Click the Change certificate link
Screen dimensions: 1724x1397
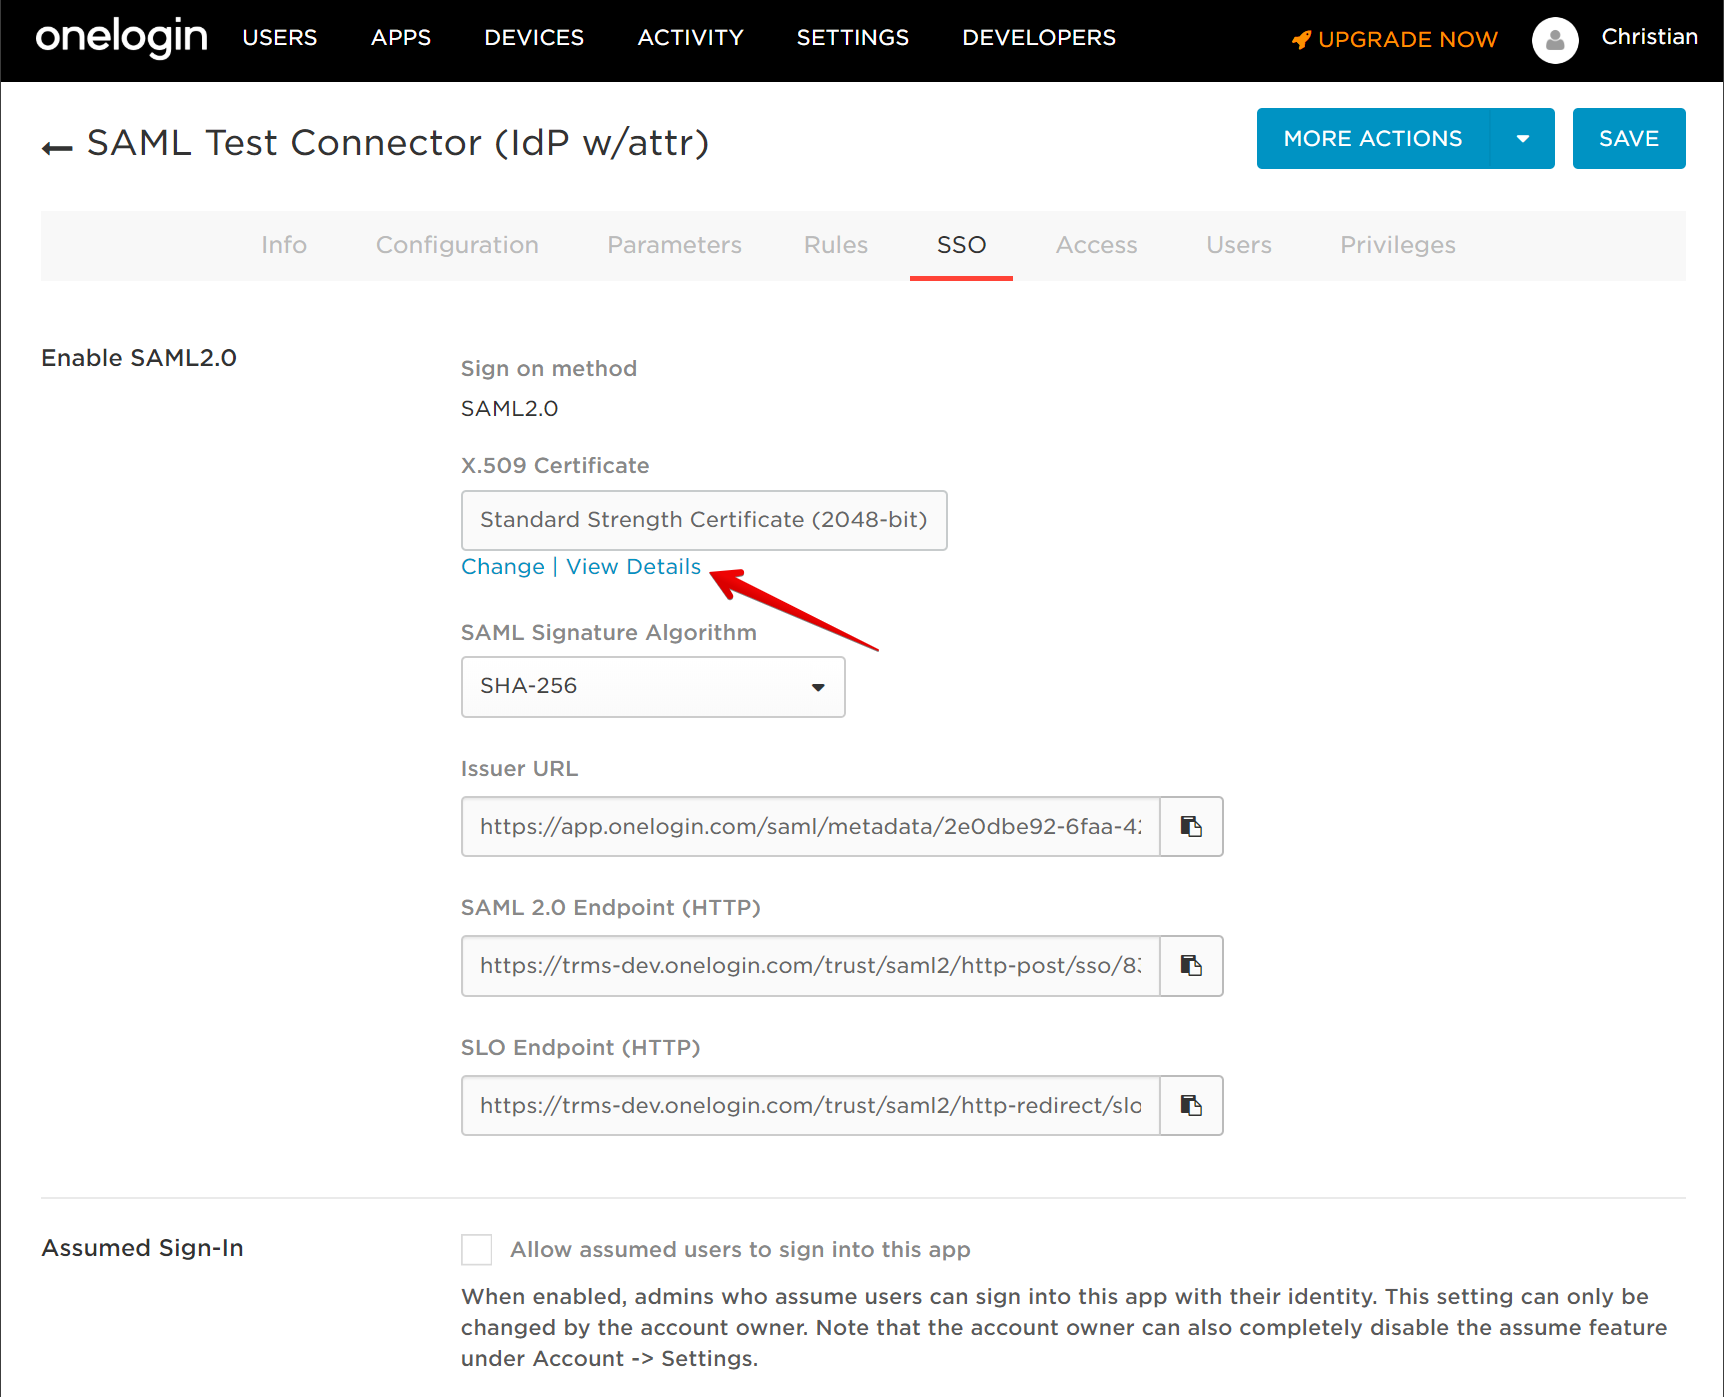point(503,567)
